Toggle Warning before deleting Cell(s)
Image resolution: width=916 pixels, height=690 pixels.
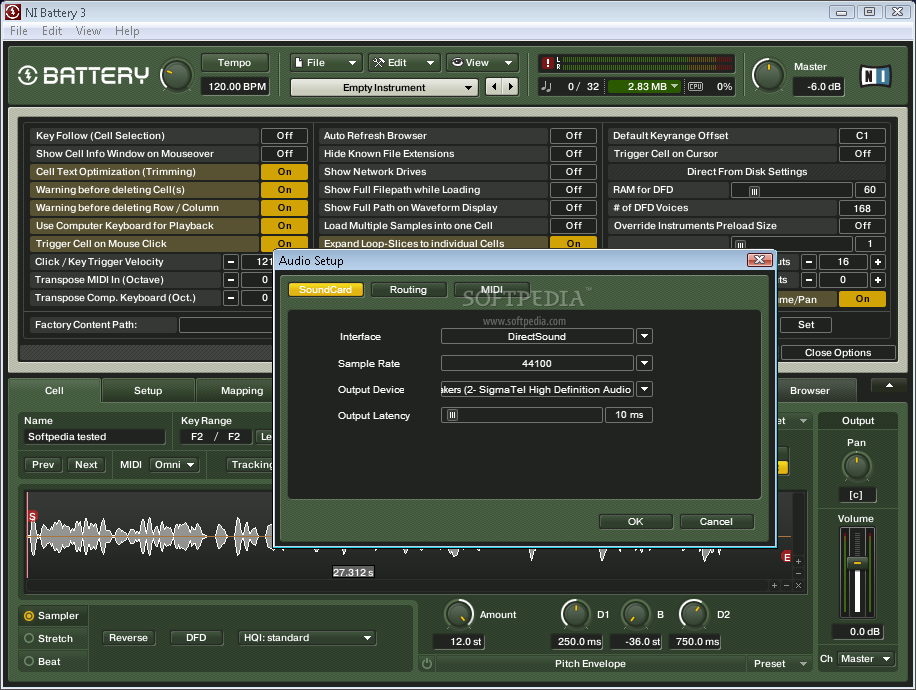[284, 190]
